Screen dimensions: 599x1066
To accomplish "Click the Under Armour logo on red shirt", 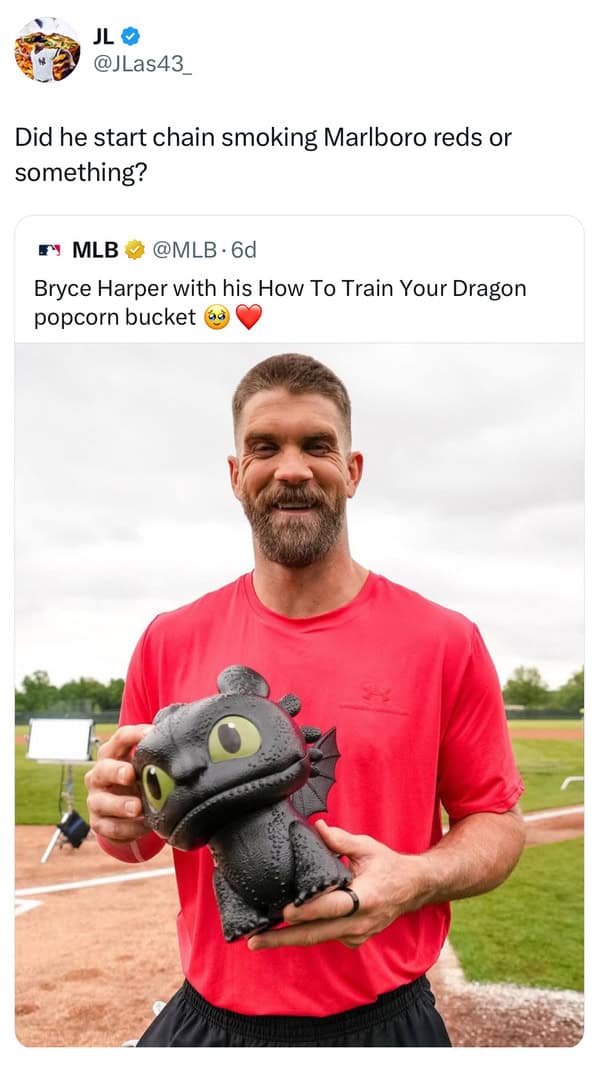I will (x=375, y=693).
